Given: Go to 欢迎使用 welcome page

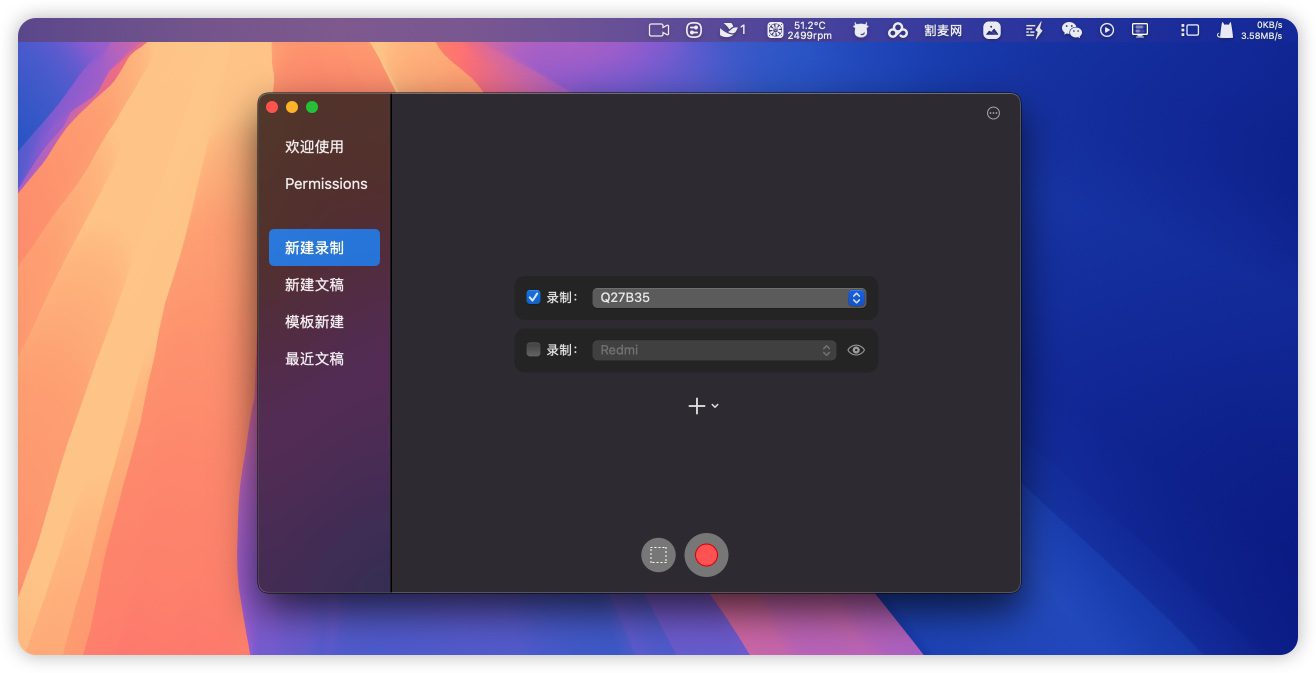Looking at the screenshot, I should tap(314, 147).
